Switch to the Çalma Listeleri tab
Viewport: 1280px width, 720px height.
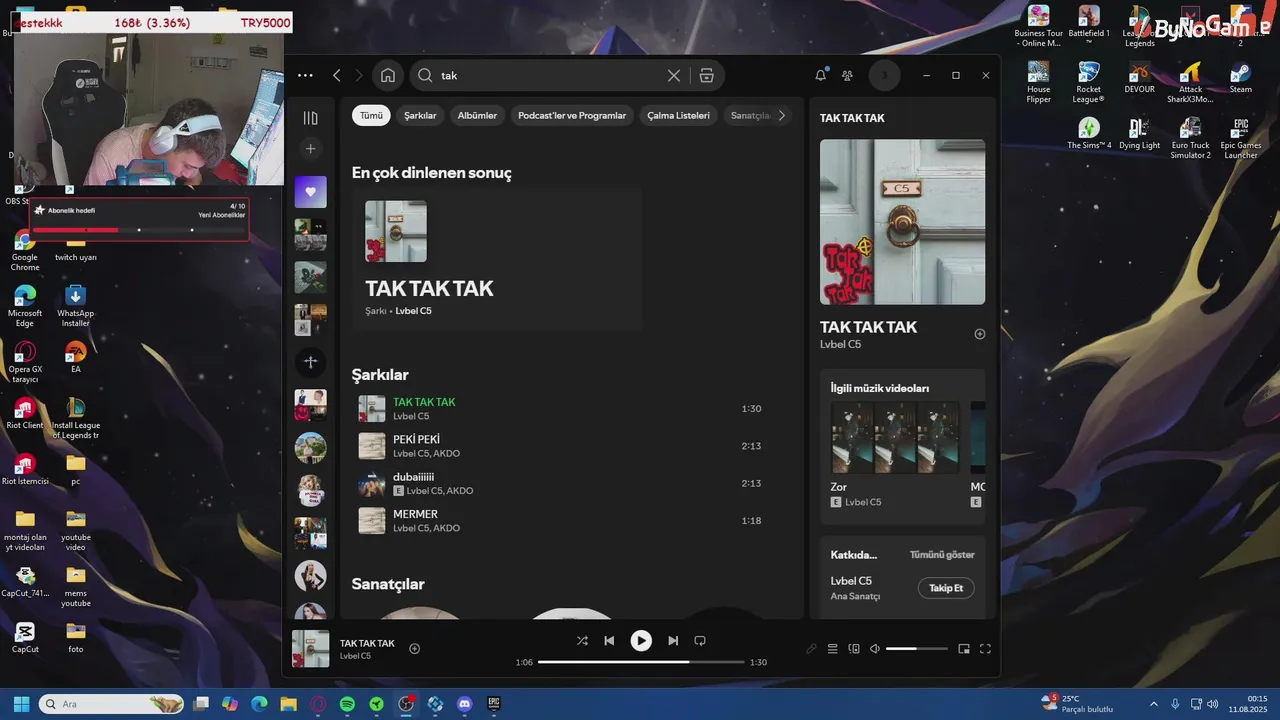tap(678, 115)
